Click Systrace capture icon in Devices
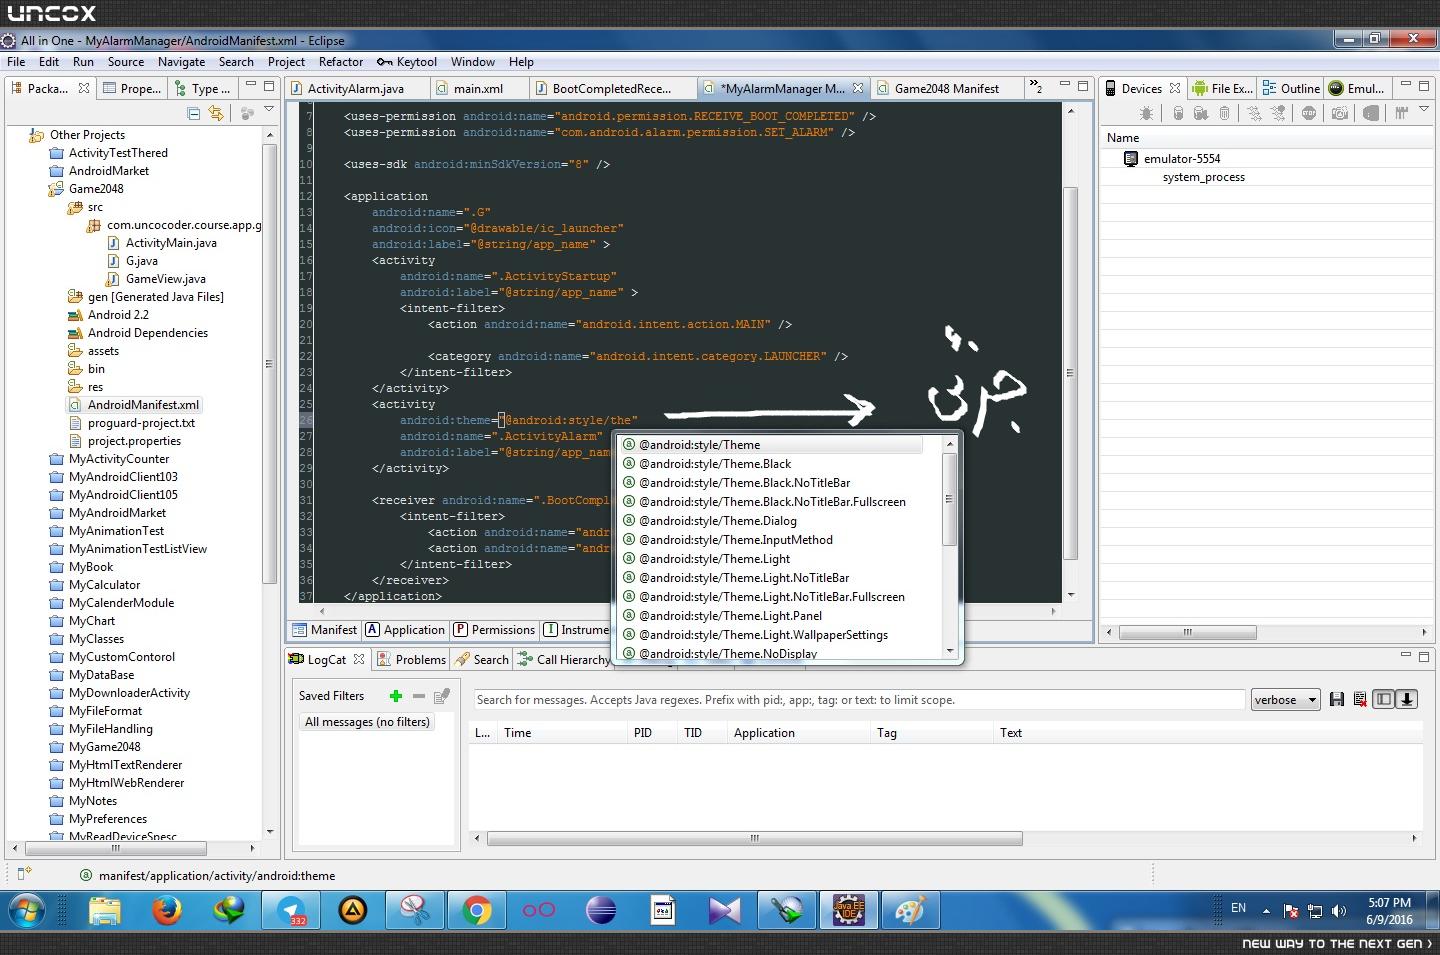 pos(1401,113)
